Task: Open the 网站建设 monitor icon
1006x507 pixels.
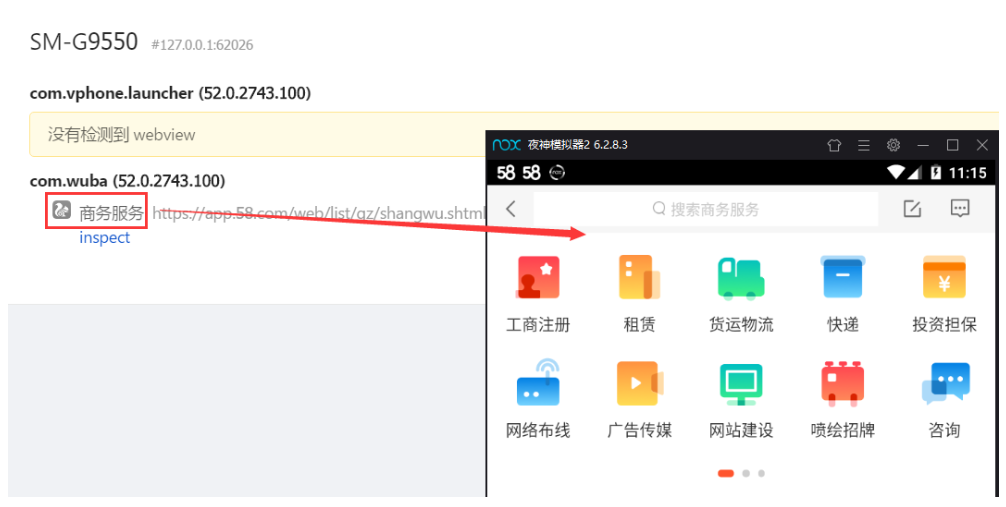Action: point(740,384)
